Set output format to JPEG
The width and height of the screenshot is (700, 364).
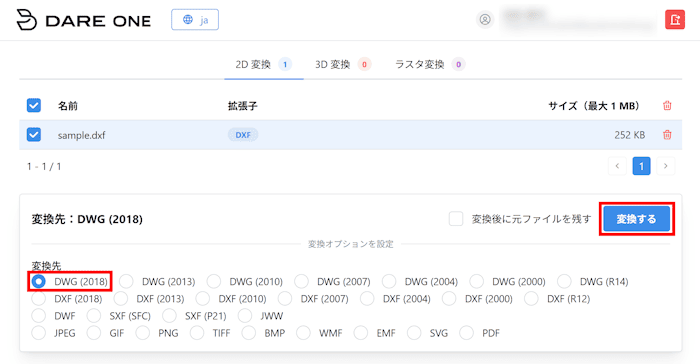click(x=39, y=333)
